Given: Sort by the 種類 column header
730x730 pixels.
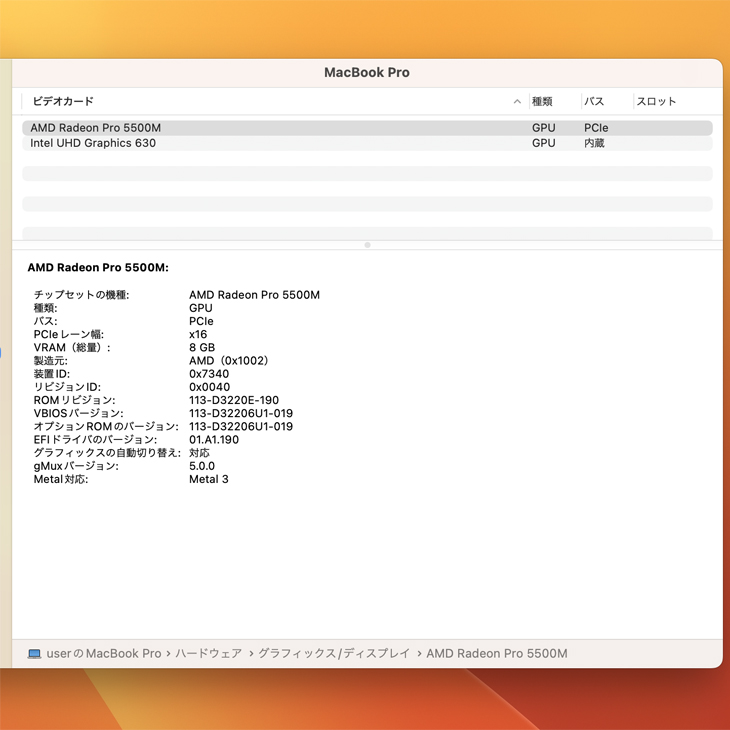Looking at the screenshot, I should [x=542, y=102].
